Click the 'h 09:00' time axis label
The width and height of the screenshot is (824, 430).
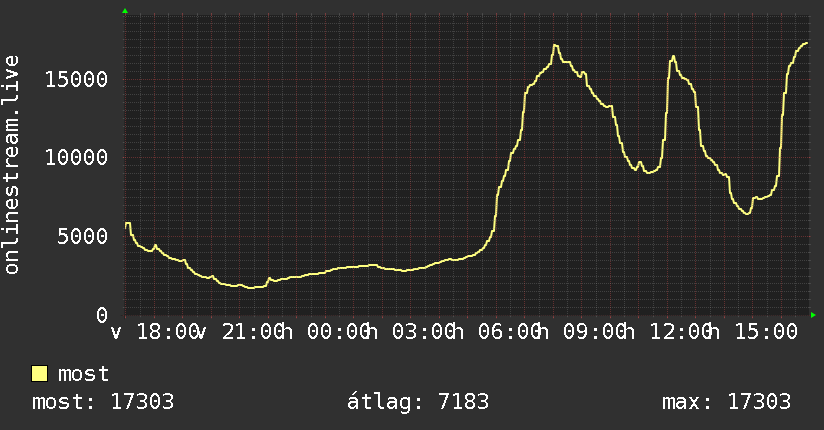[581, 332]
